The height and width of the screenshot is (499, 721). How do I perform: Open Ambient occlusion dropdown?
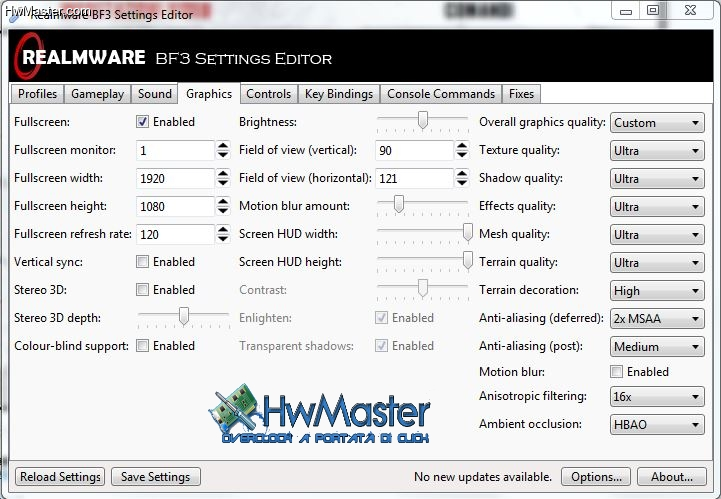657,424
